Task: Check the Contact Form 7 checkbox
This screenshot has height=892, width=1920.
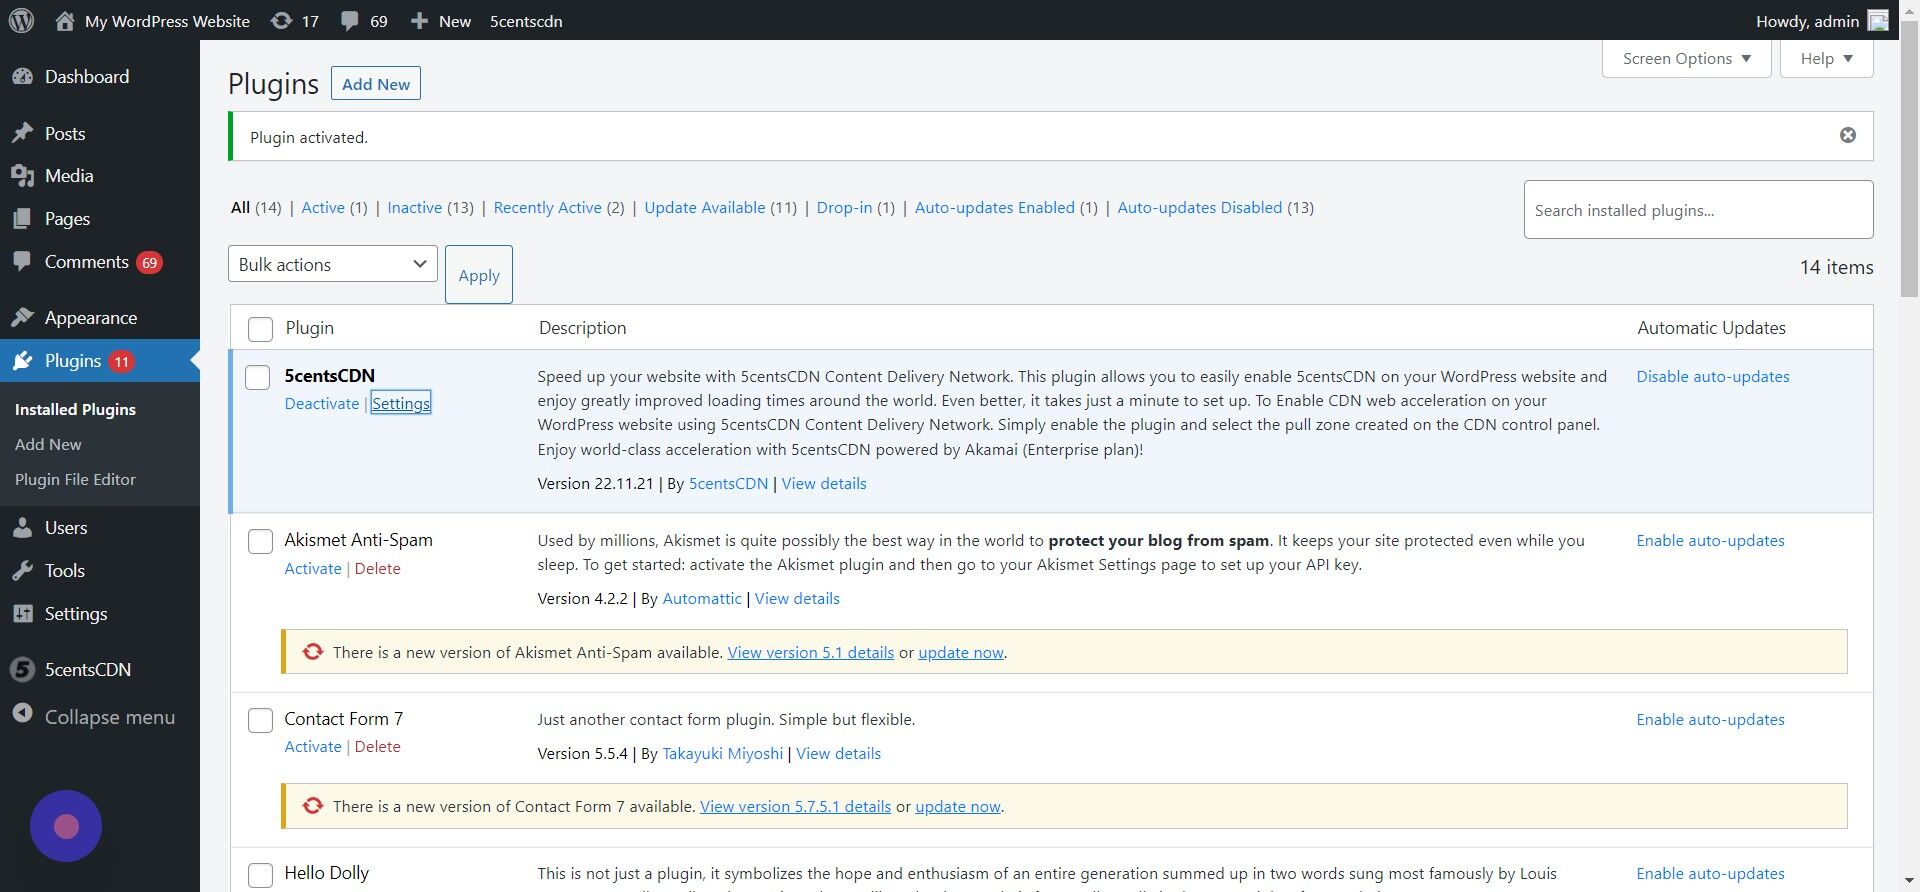Action: pos(260,720)
